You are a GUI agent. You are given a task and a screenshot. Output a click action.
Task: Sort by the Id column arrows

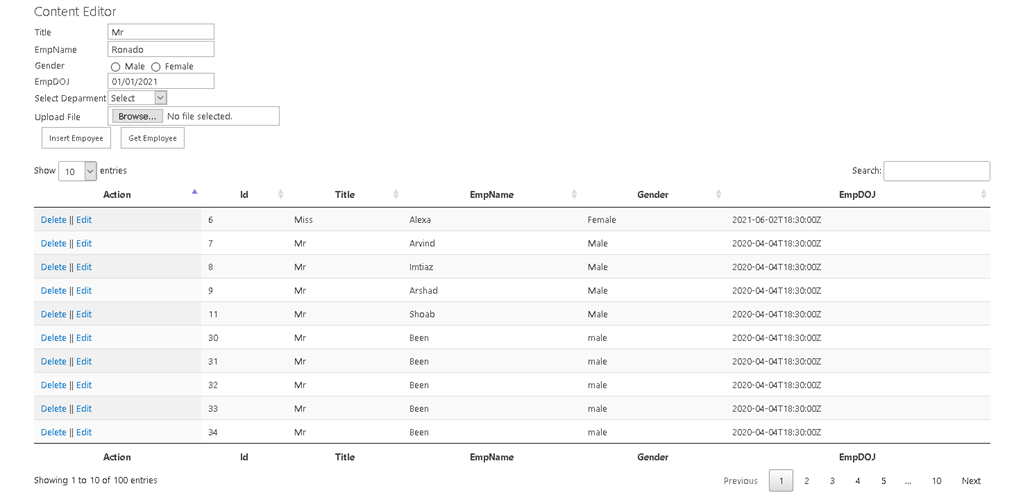tap(281, 195)
